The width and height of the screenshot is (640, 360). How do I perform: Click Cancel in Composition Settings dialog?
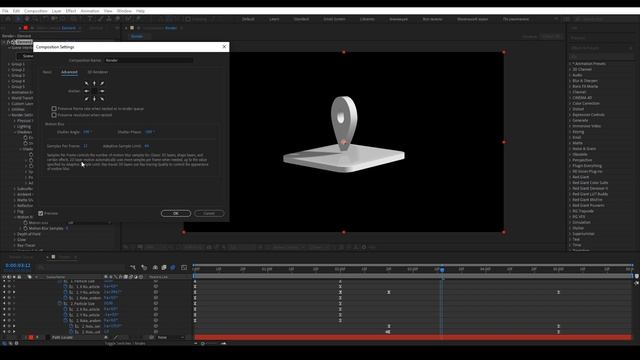coord(209,213)
